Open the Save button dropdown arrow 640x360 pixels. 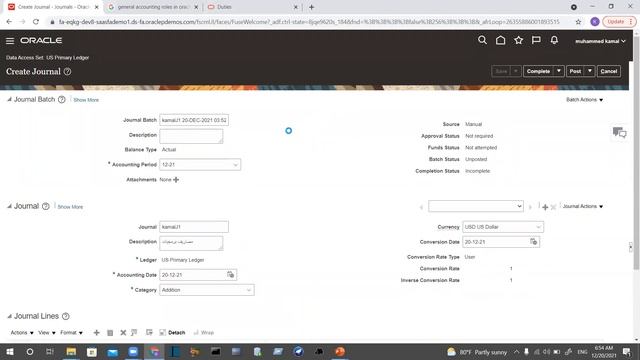click(516, 71)
